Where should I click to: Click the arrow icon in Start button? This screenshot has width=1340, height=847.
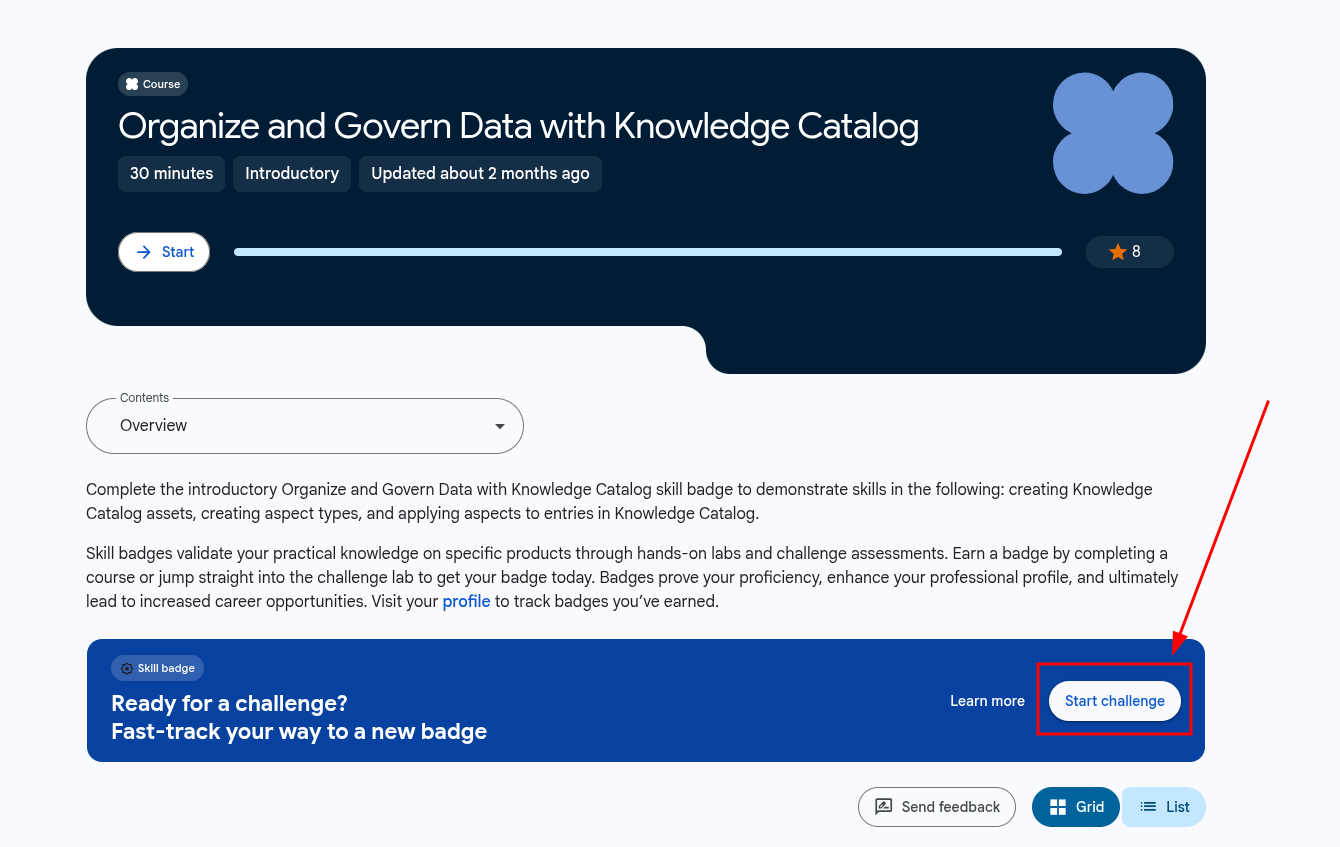click(144, 252)
